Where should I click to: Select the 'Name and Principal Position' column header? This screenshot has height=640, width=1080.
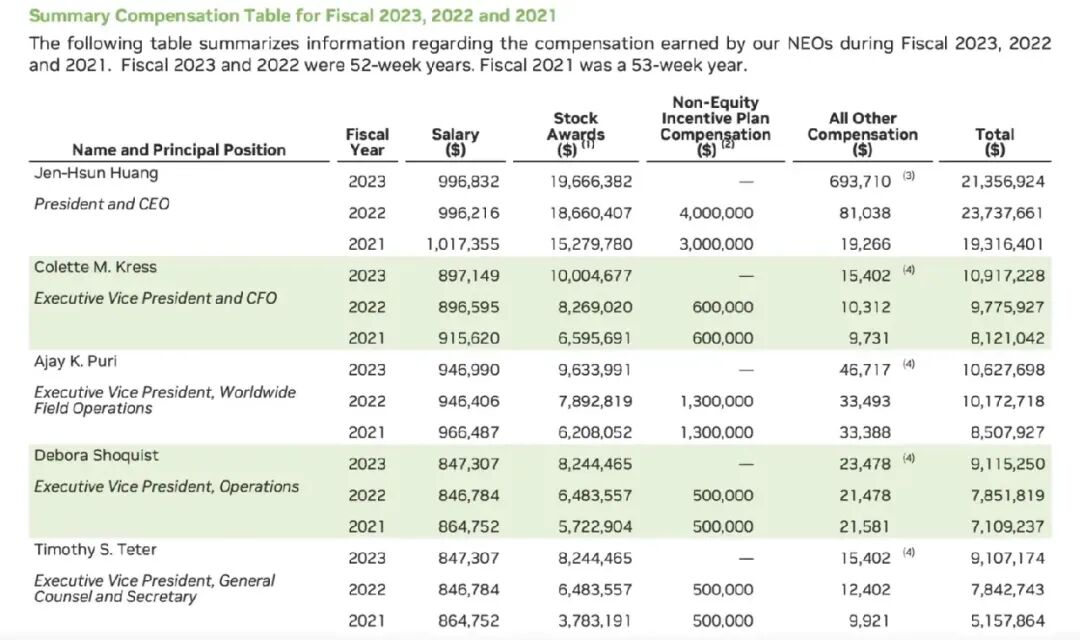179,150
